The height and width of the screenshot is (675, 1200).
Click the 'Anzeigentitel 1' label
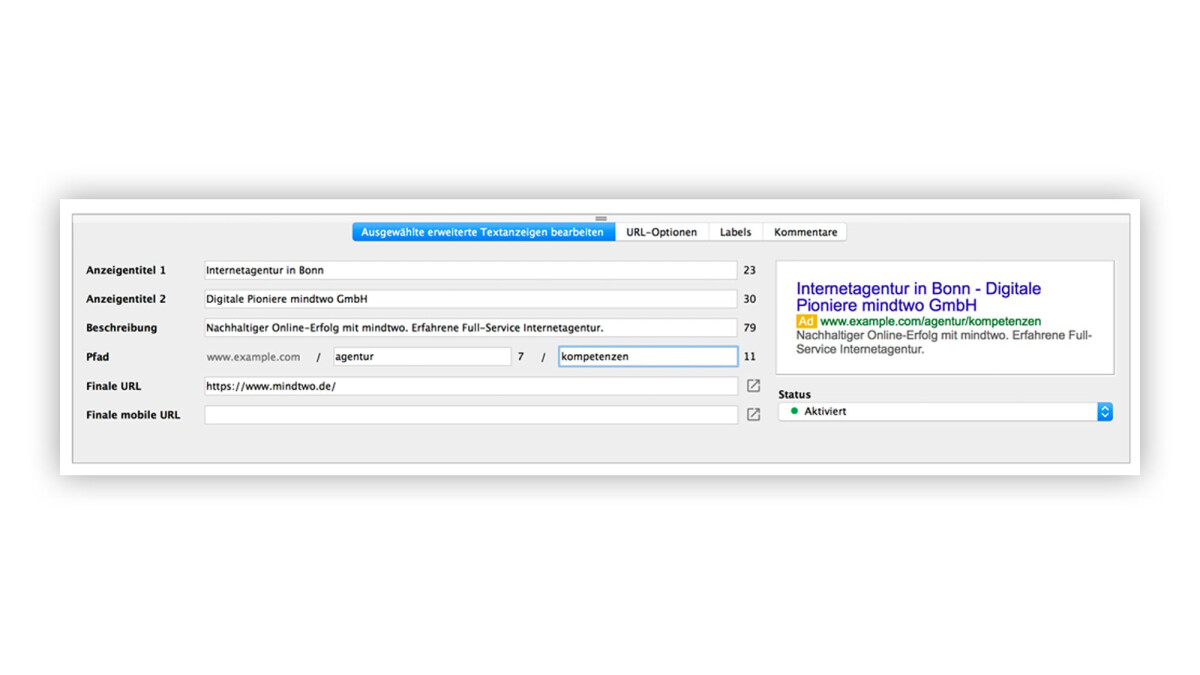pyautogui.click(x=126, y=270)
